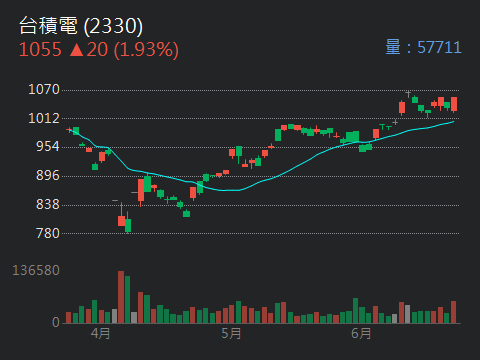
Task: Click the 5月 date axis marker
Action: (x=231, y=333)
